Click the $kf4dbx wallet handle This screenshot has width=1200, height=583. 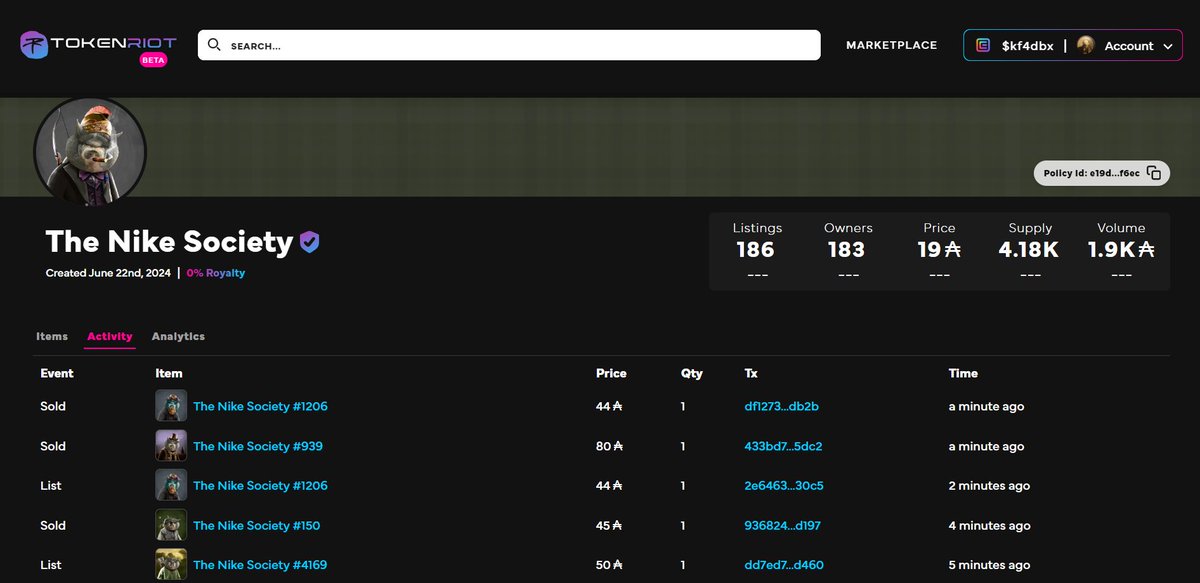click(1027, 46)
